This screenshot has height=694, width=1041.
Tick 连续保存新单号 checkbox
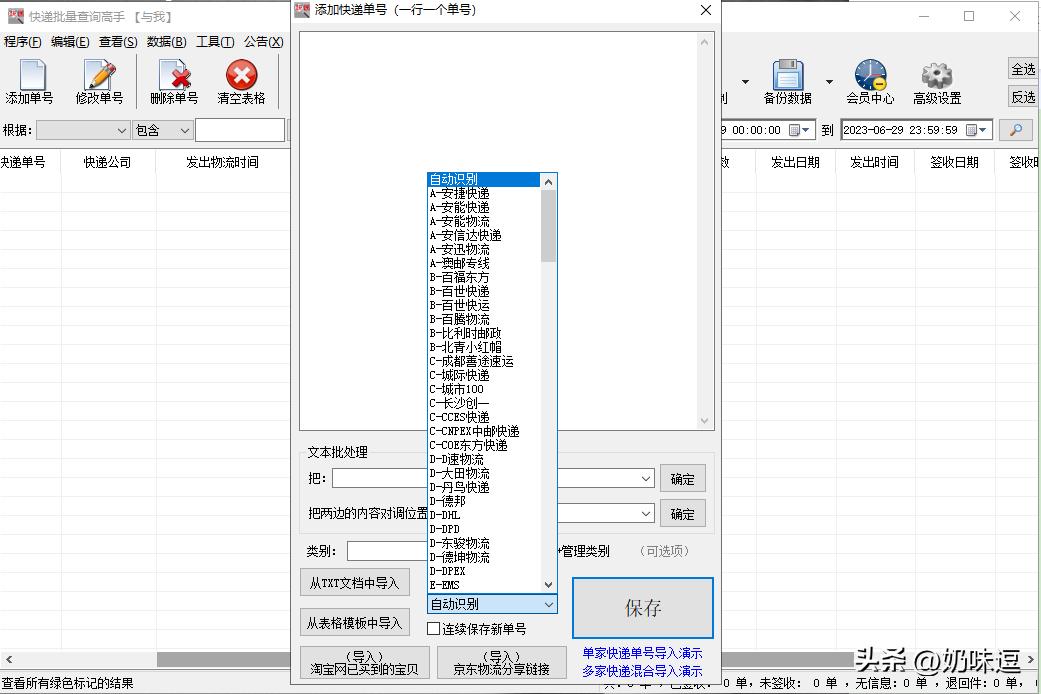click(434, 628)
